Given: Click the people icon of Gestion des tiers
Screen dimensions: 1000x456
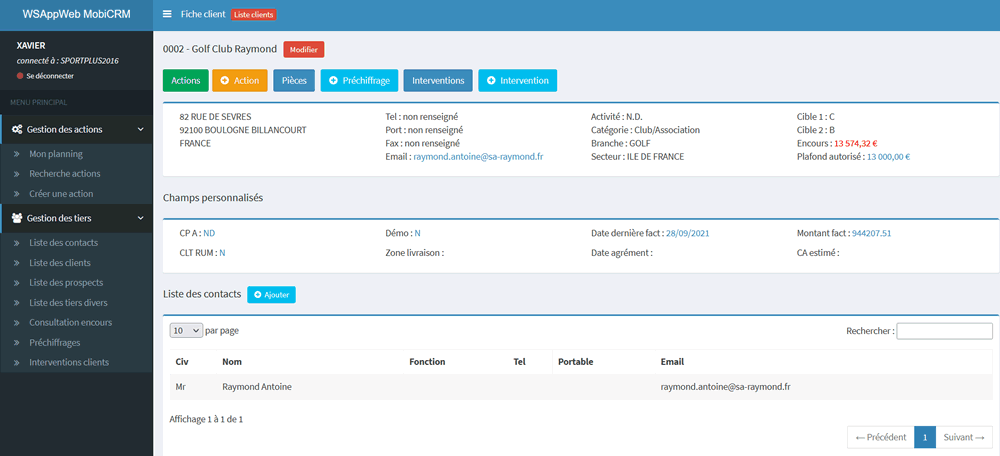Looking at the screenshot, I should [x=17, y=218].
